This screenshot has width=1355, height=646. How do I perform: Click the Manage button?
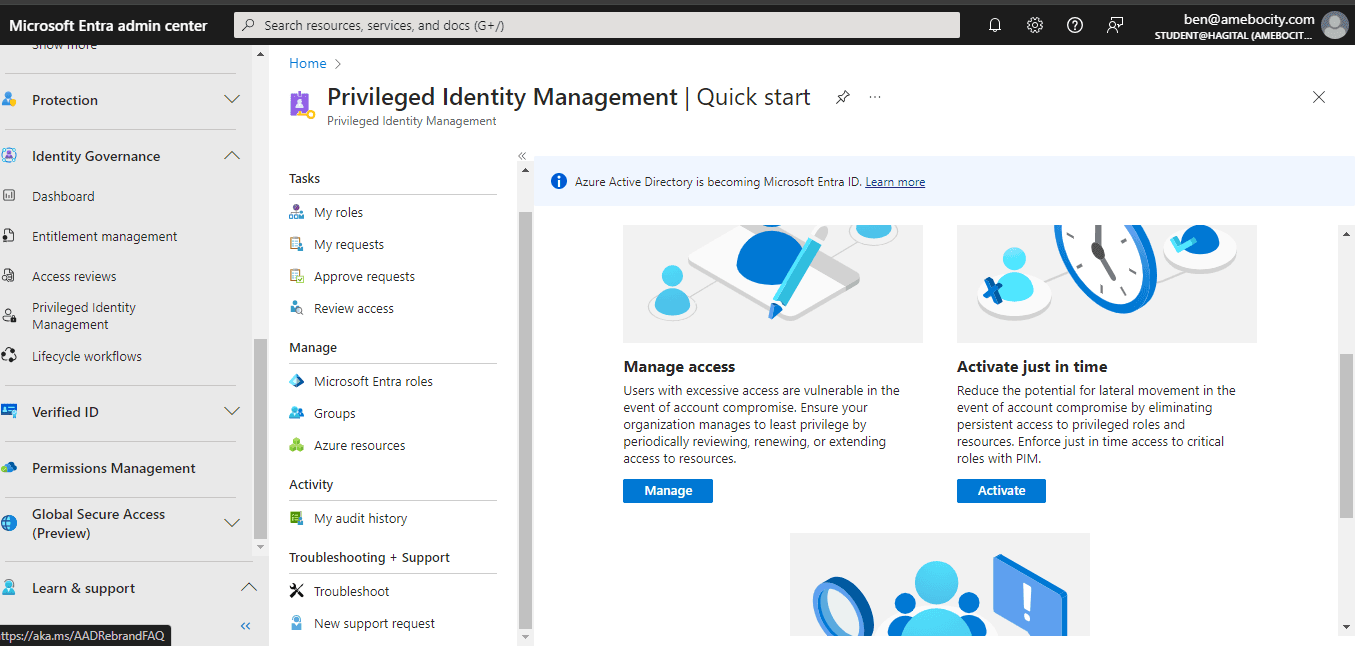coord(668,491)
